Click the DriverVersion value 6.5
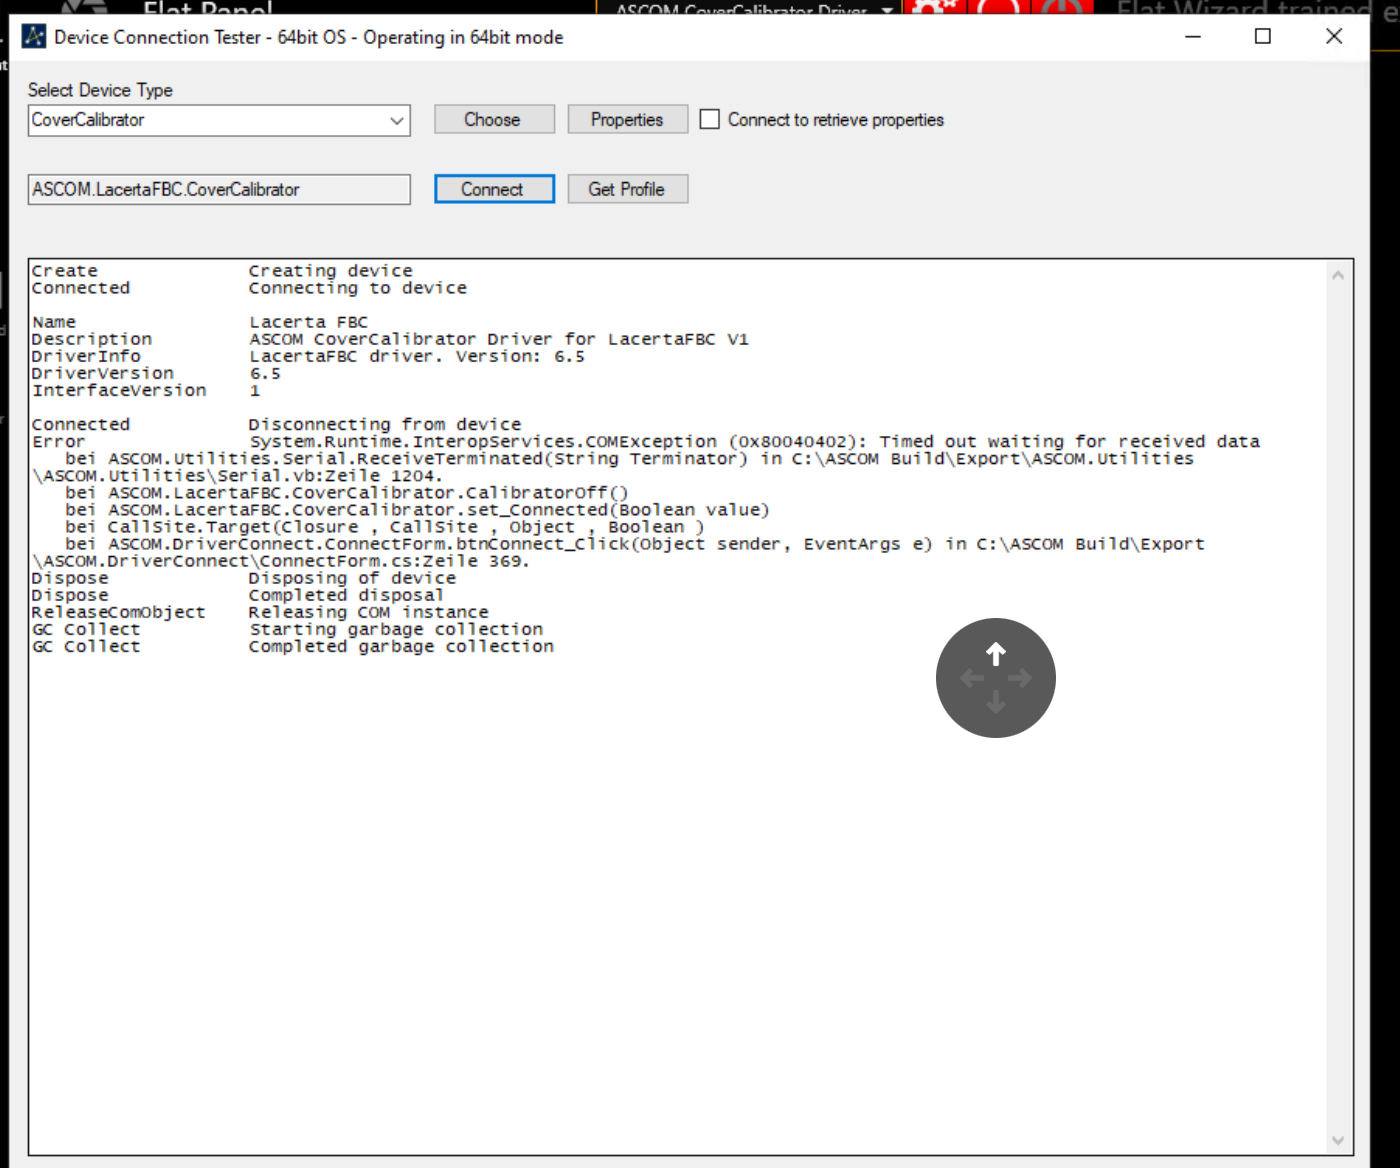 [265, 373]
